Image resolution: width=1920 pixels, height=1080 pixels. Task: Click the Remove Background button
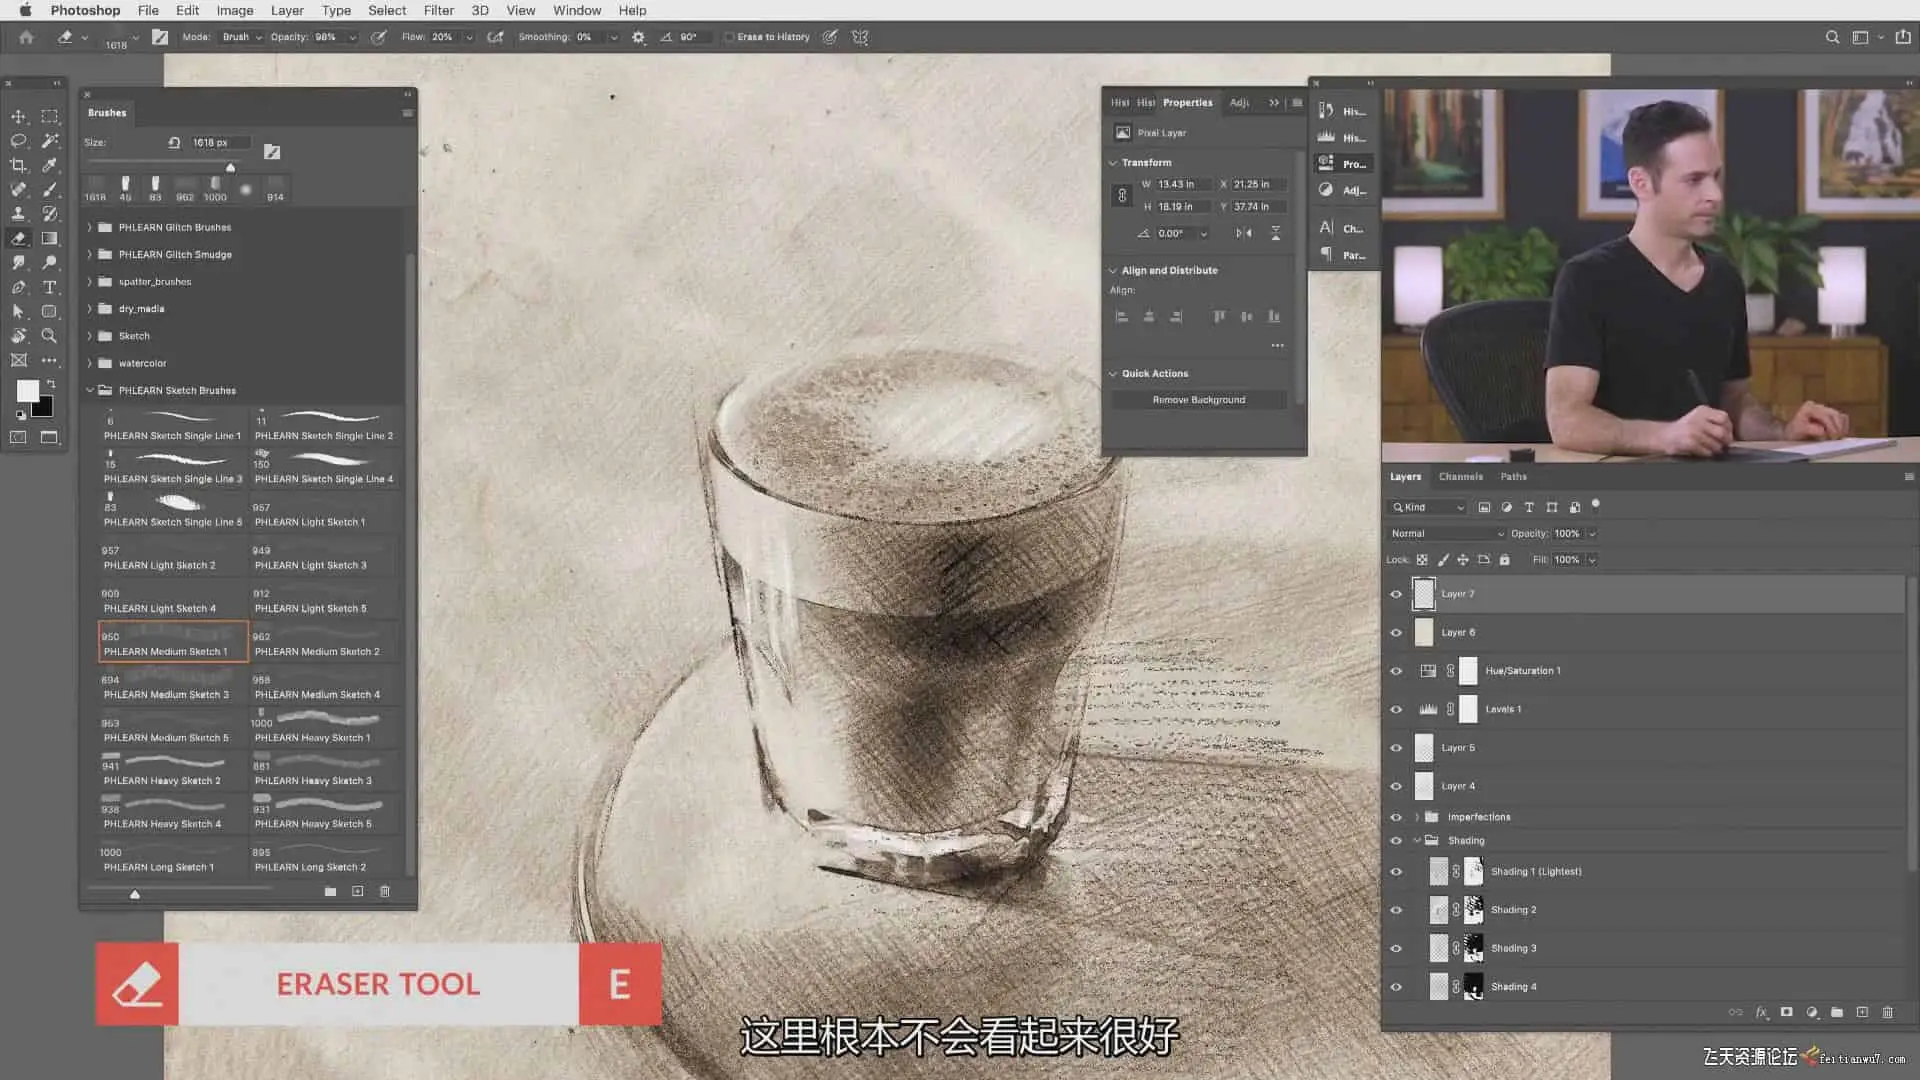coord(1198,400)
